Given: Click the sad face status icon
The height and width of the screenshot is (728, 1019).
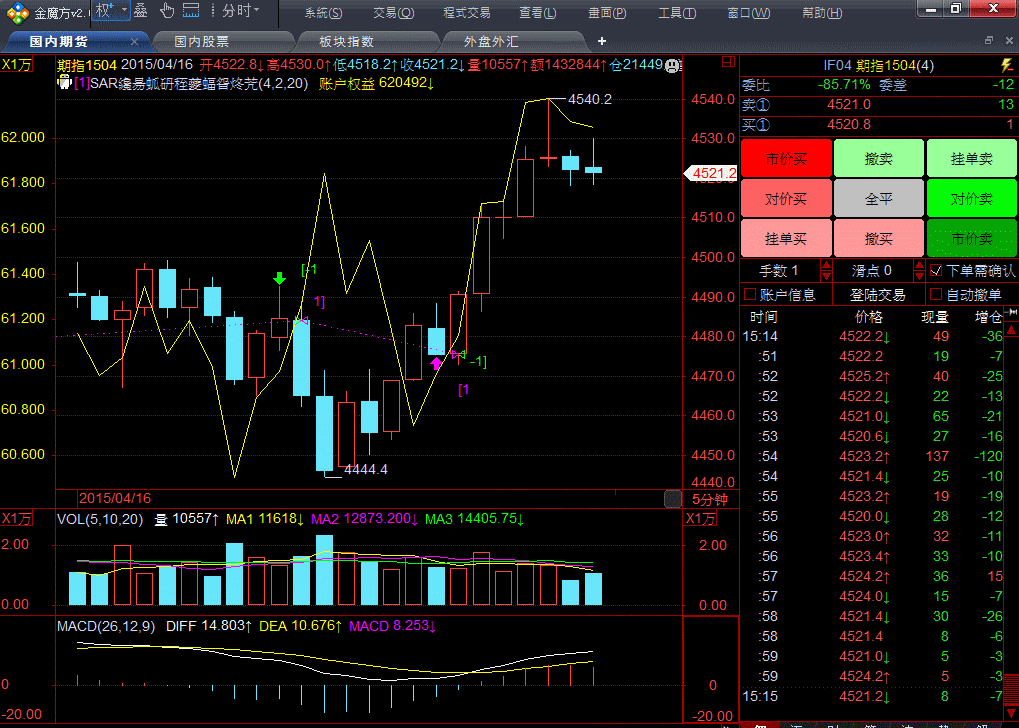Looking at the screenshot, I should coord(672,65).
